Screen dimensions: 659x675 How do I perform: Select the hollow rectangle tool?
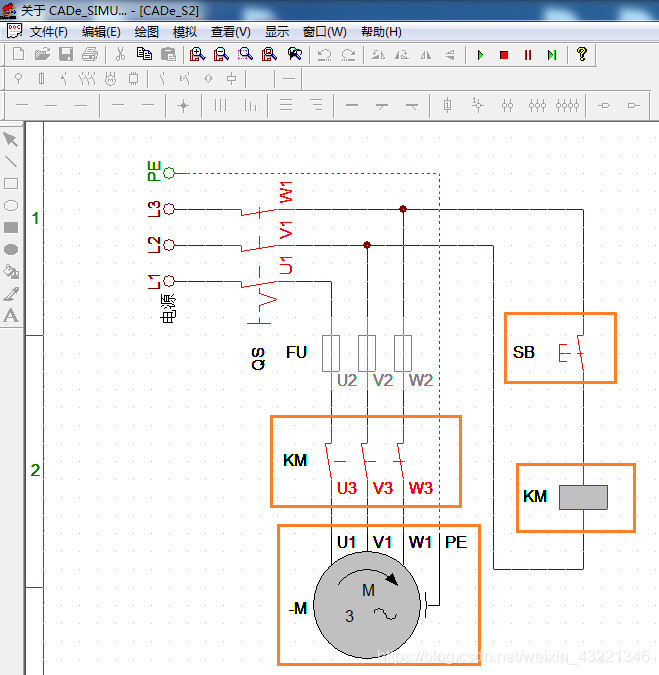click(x=11, y=184)
